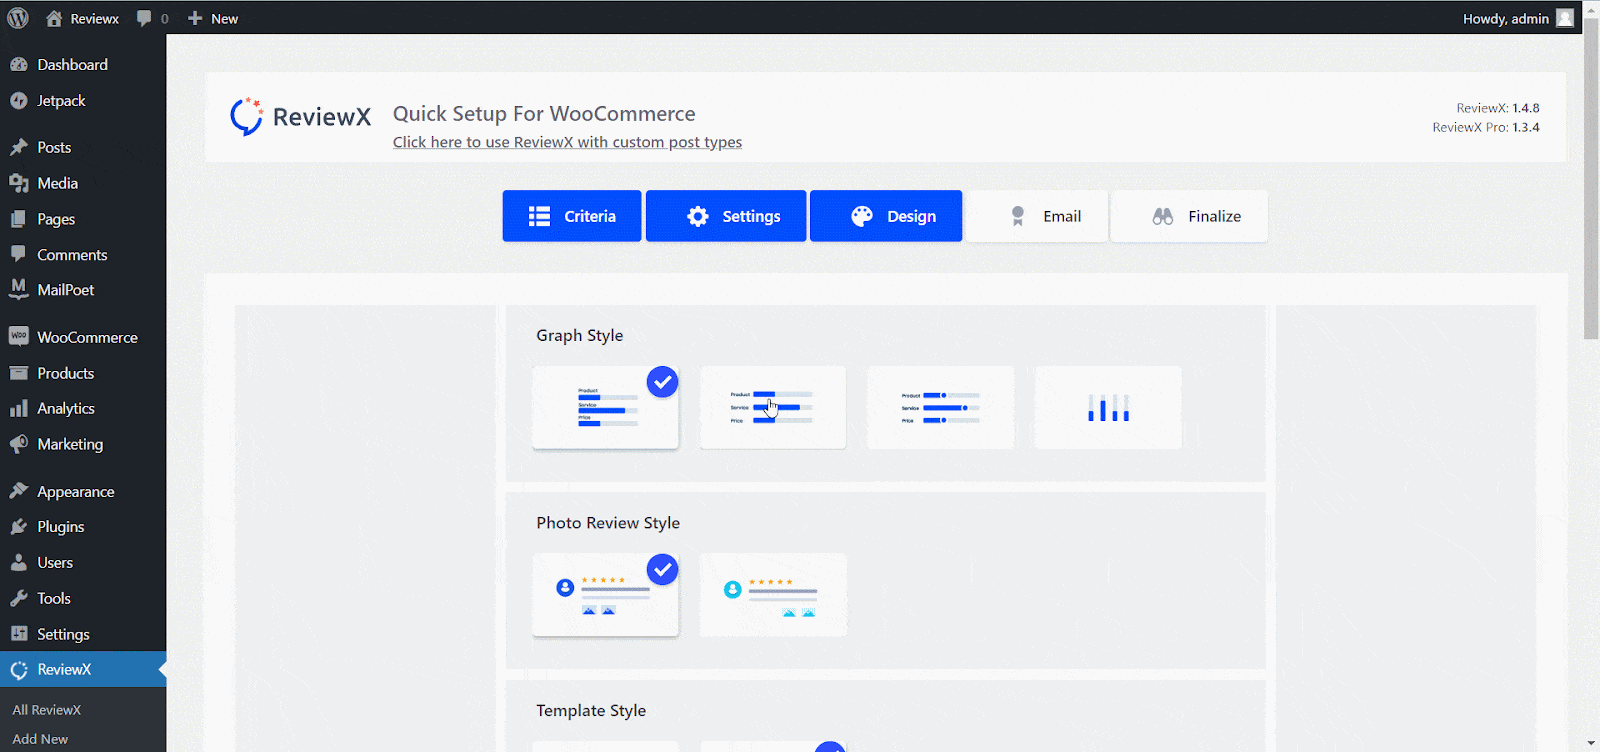This screenshot has height=752, width=1600.
Task: Select the first photo review style
Action: [x=605, y=595]
